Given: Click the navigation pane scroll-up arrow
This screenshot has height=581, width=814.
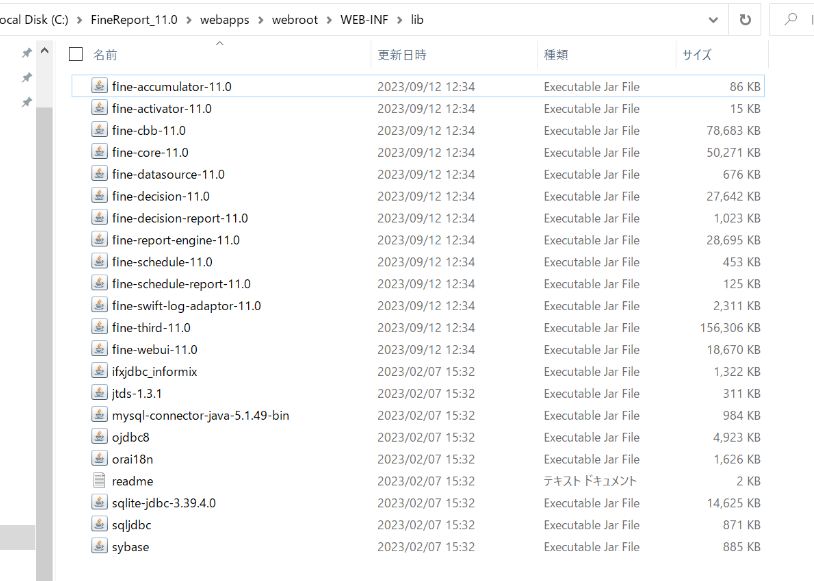Looking at the screenshot, I should [x=45, y=51].
